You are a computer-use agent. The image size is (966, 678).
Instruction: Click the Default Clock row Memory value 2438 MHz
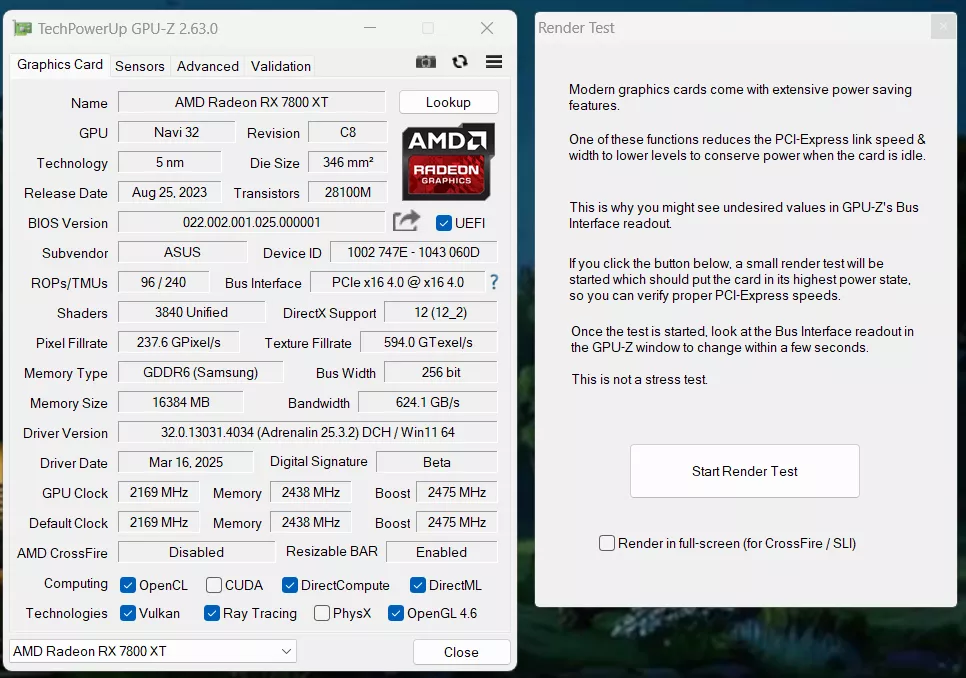[x=311, y=522]
